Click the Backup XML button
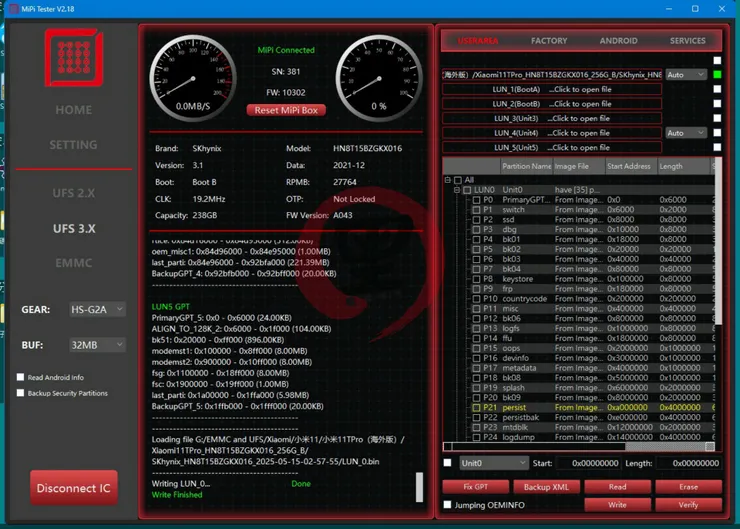 click(546, 487)
